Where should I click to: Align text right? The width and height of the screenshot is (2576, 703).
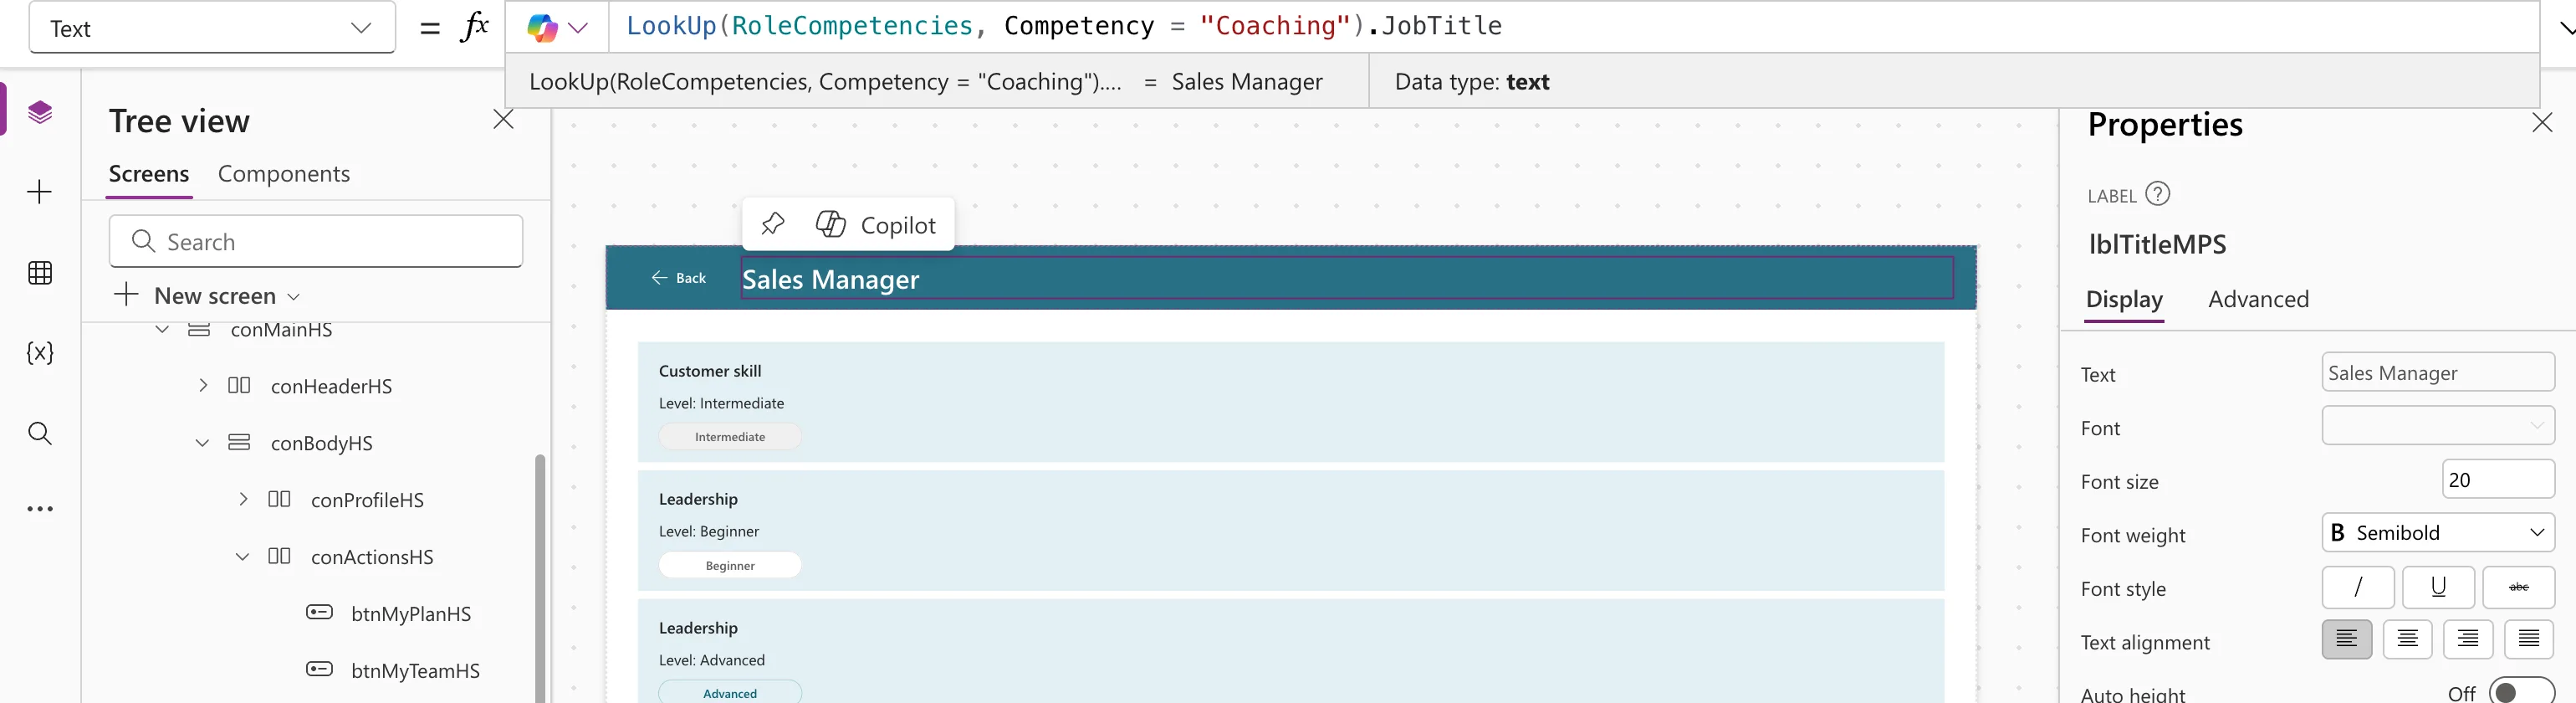(2468, 639)
